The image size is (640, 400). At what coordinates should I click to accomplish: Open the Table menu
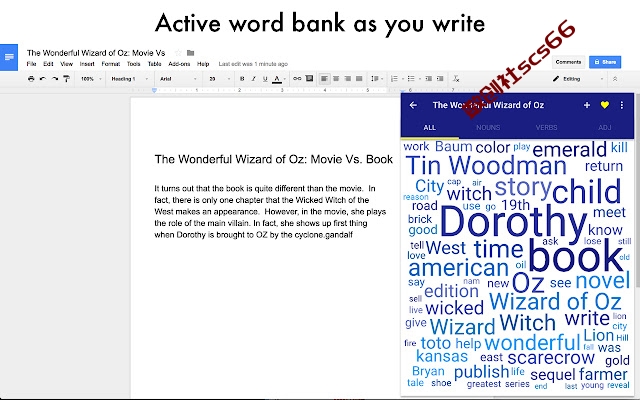click(155, 64)
